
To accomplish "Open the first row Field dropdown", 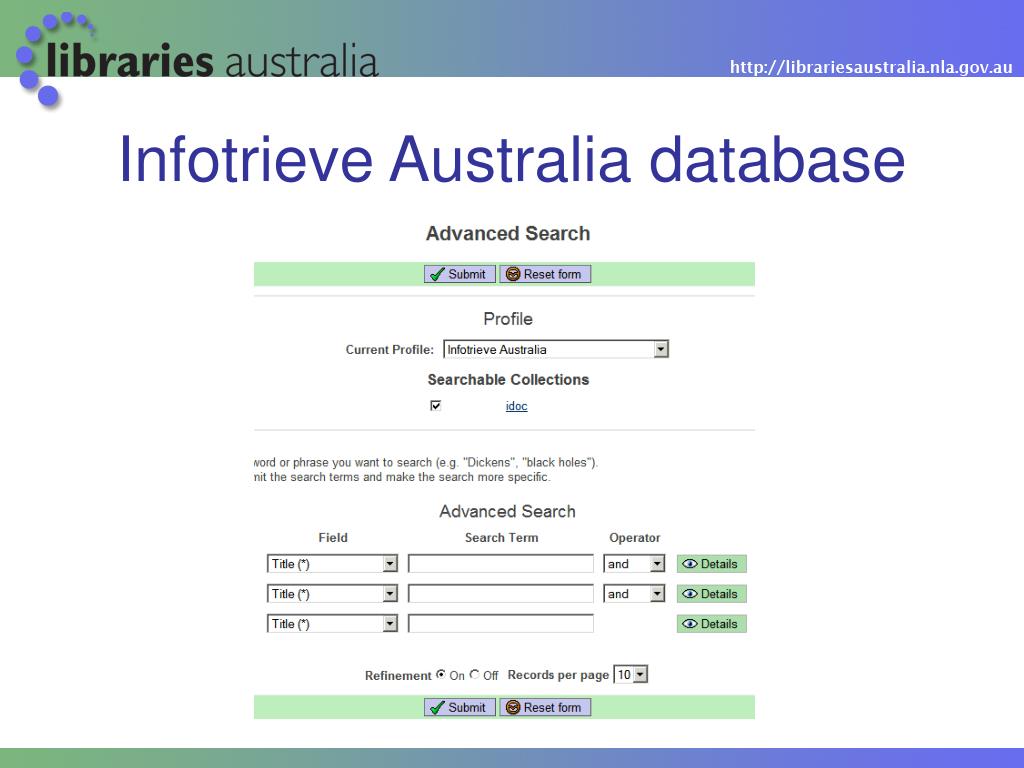I will pos(332,564).
